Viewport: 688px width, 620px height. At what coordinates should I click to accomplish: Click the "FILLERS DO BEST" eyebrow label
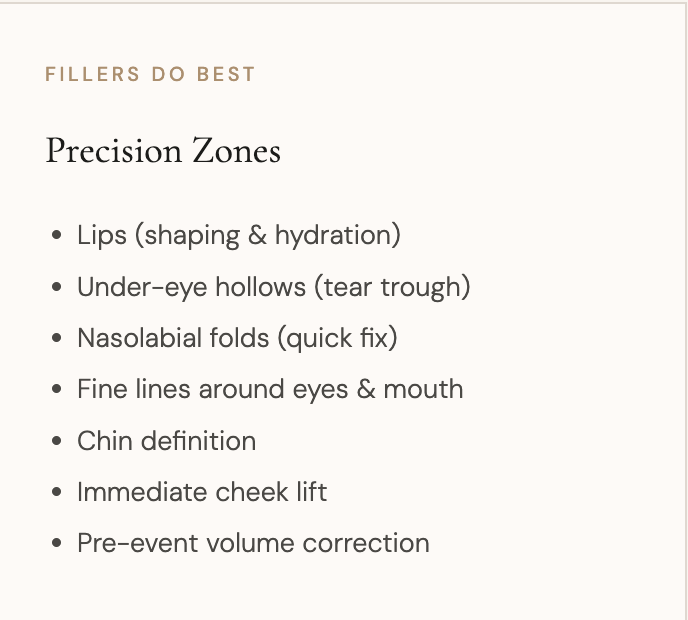150,74
